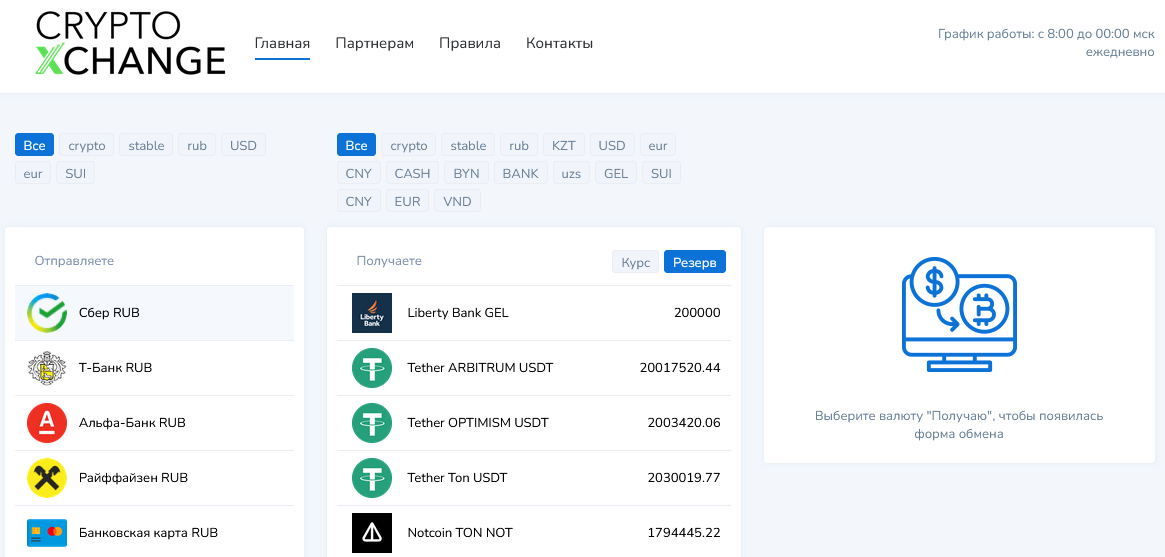The width and height of the screenshot is (1165, 557).
Task: Click the Отправляете column heading
Action: (74, 261)
